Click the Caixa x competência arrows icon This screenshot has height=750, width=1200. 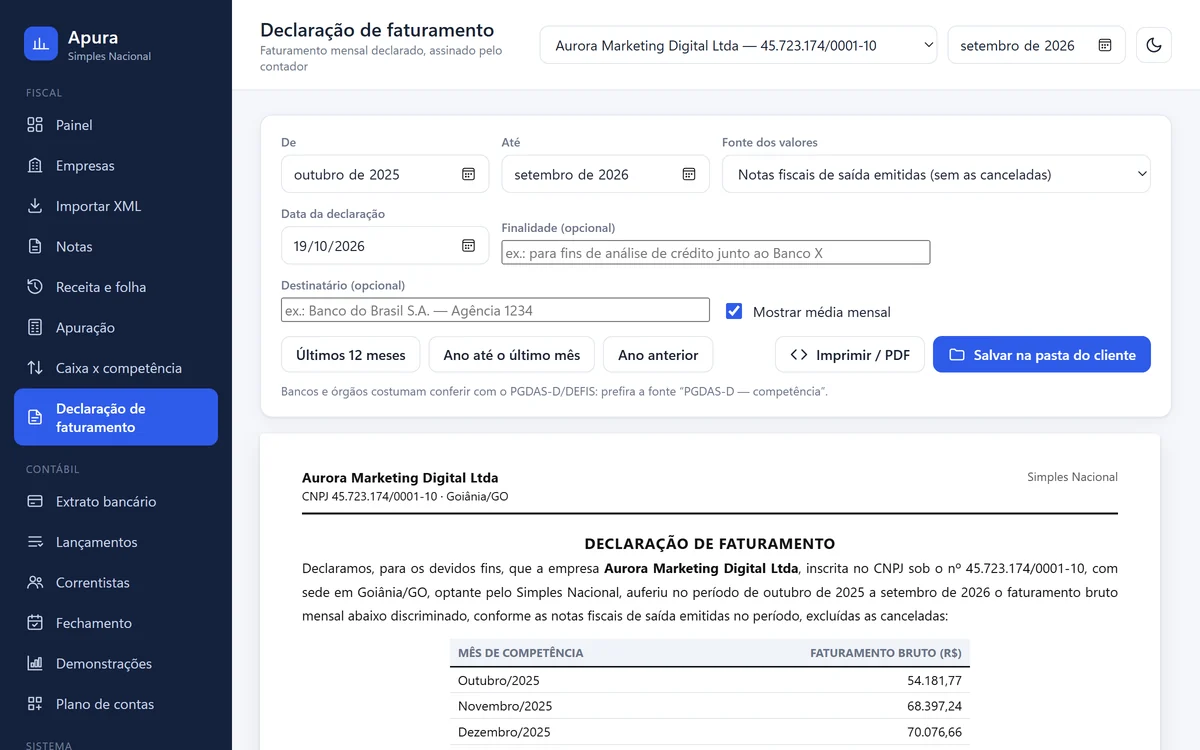click(x=35, y=368)
